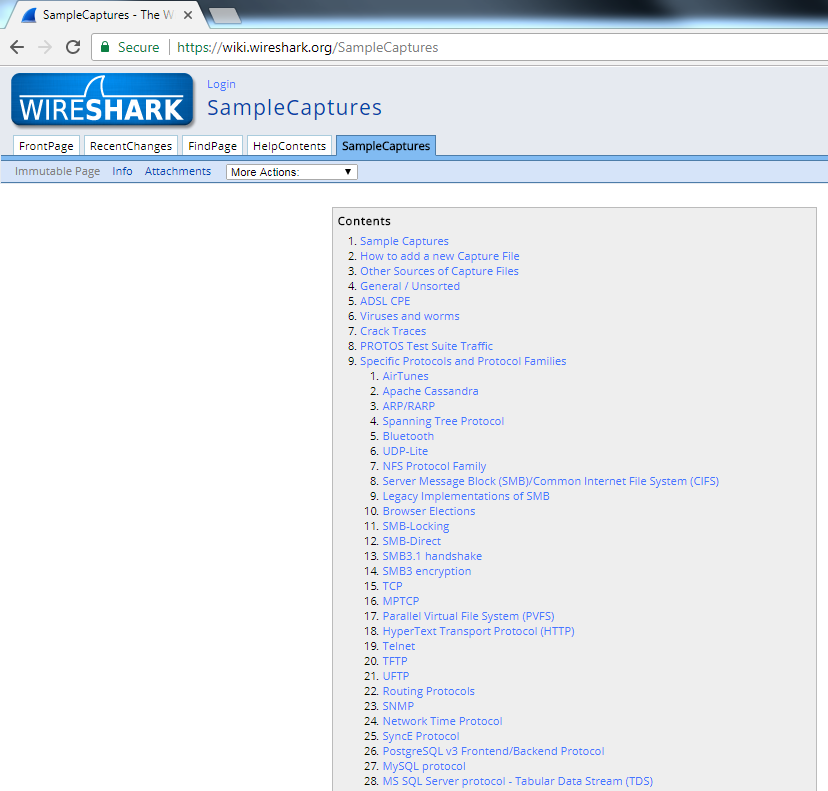
Task: Open Other Sources of Capture Files
Action: pyautogui.click(x=439, y=271)
